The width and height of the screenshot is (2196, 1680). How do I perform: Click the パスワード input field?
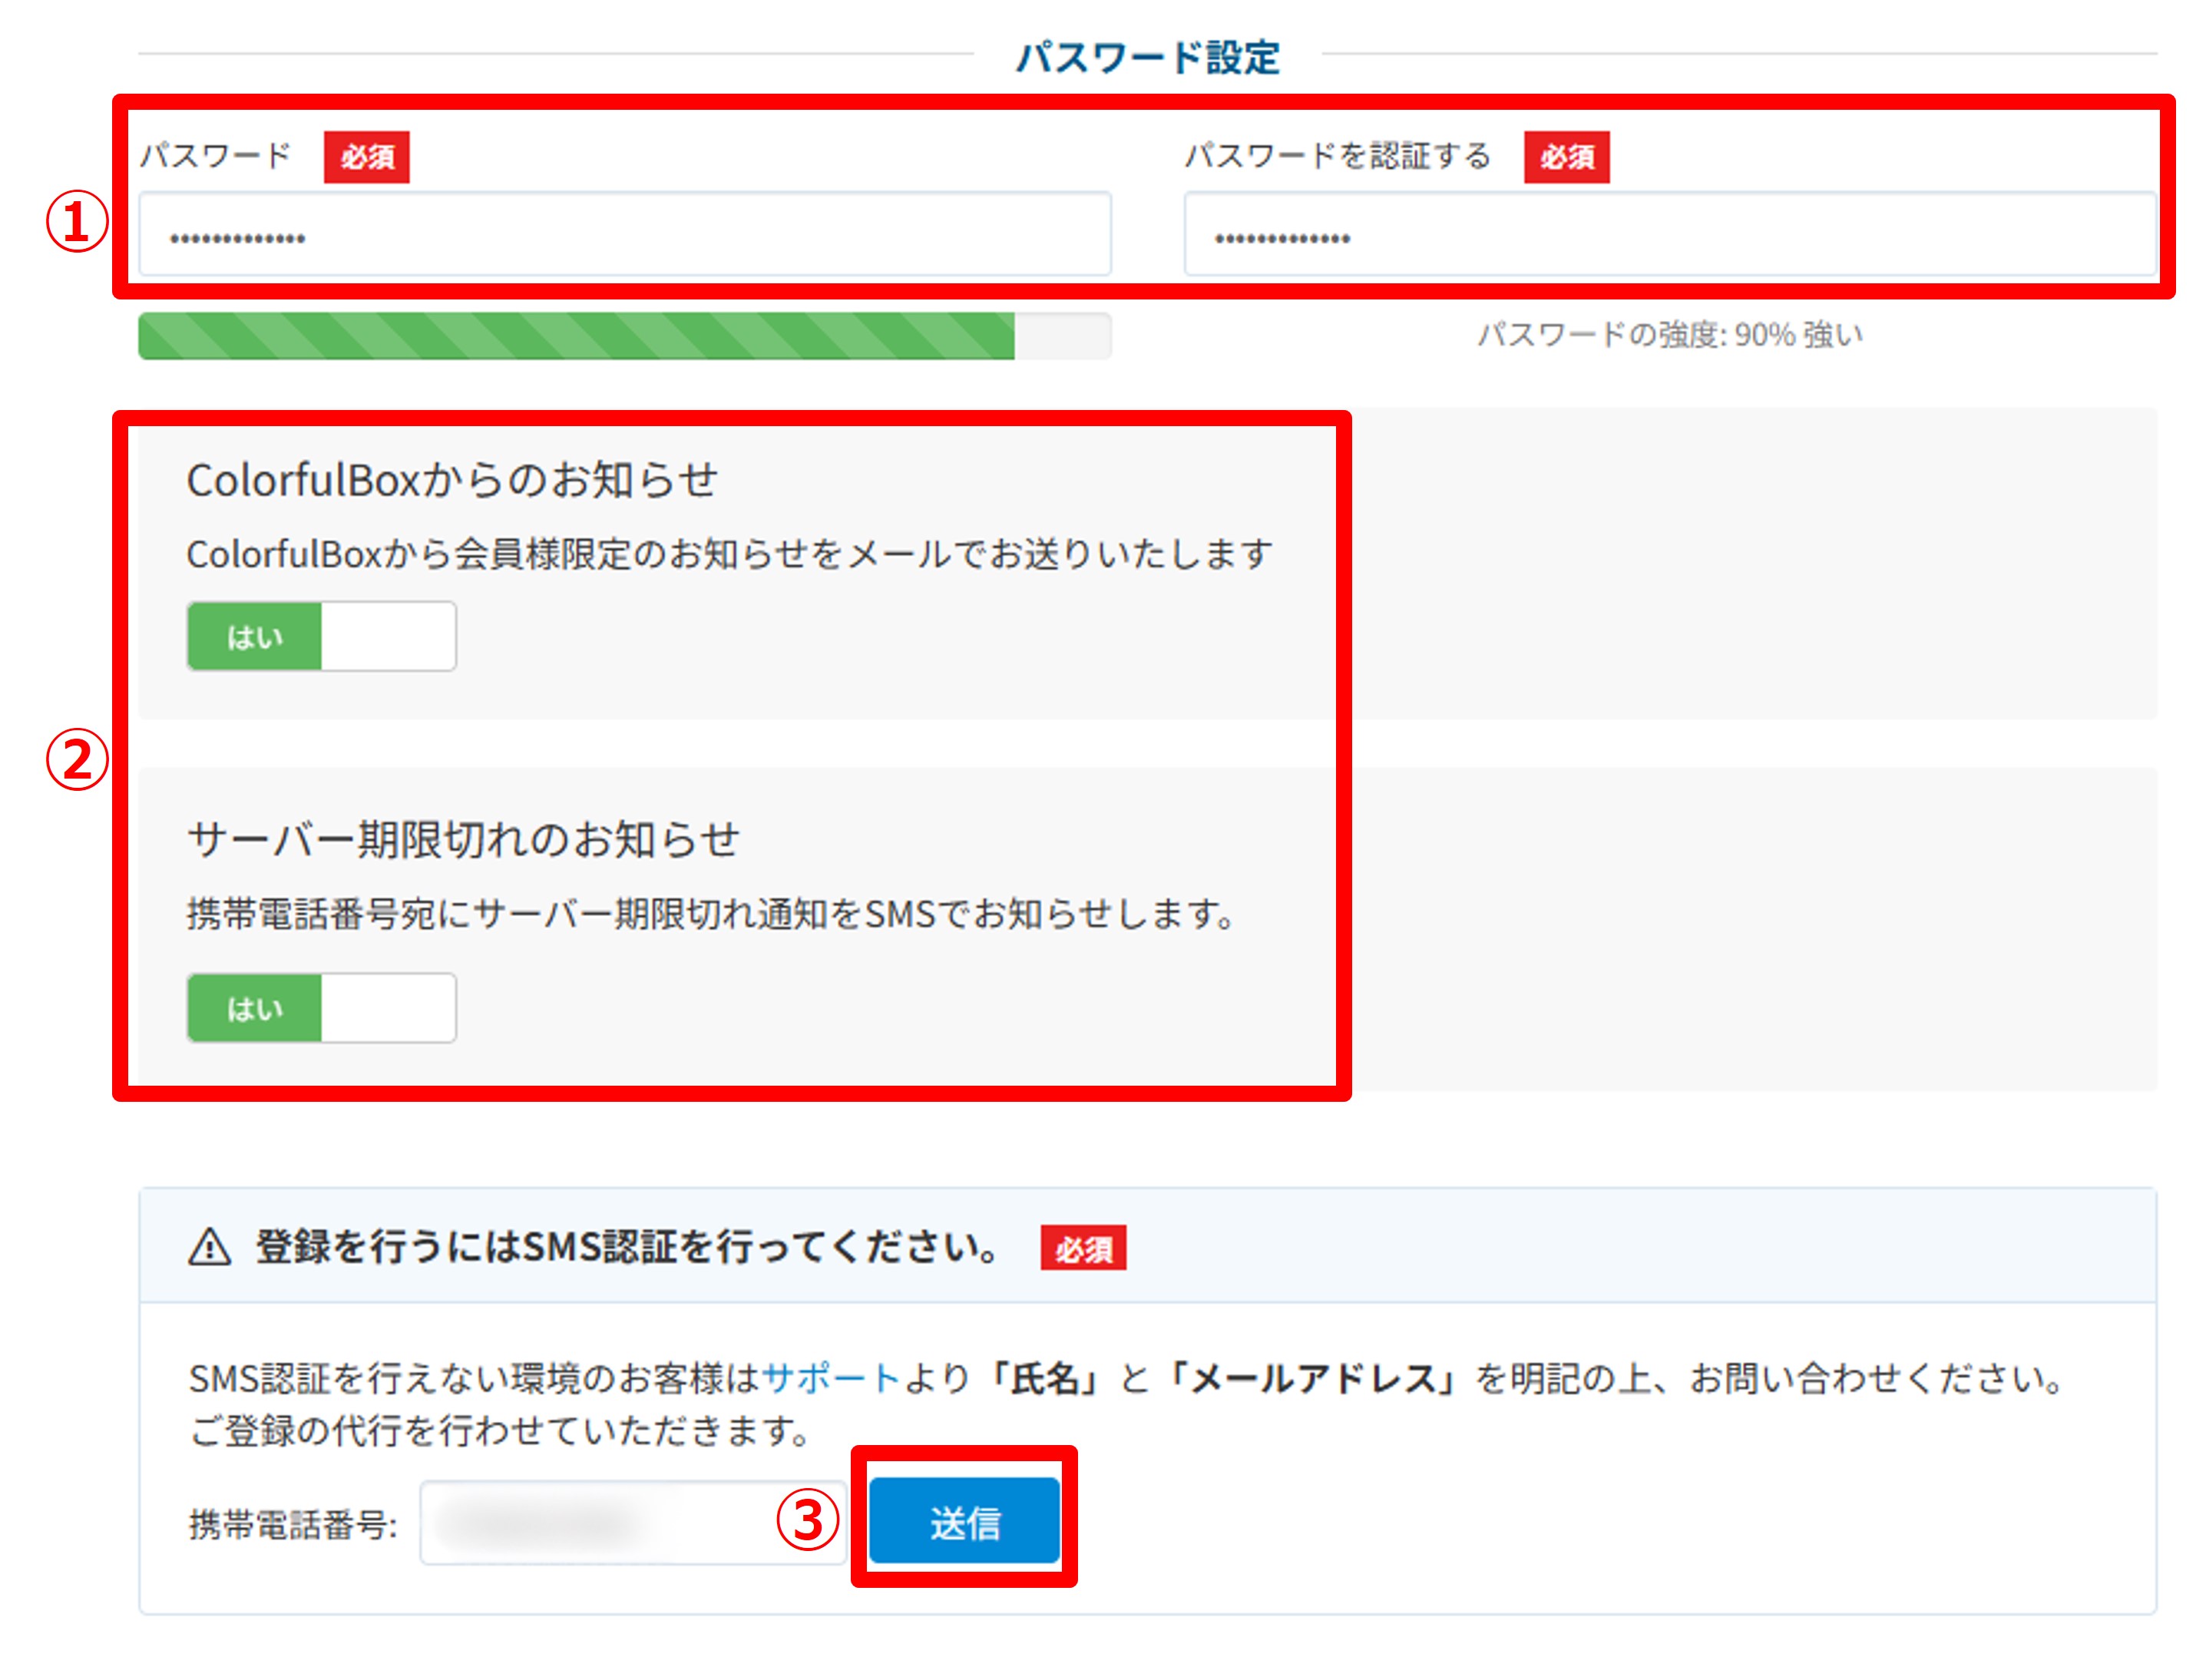click(624, 234)
